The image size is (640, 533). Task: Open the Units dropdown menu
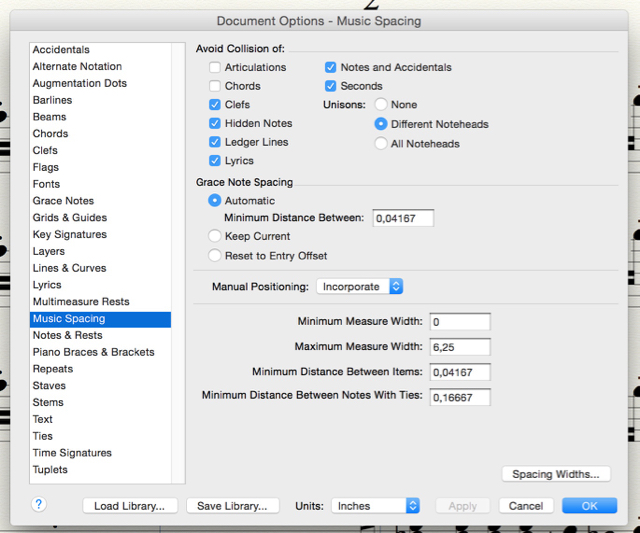[375, 506]
